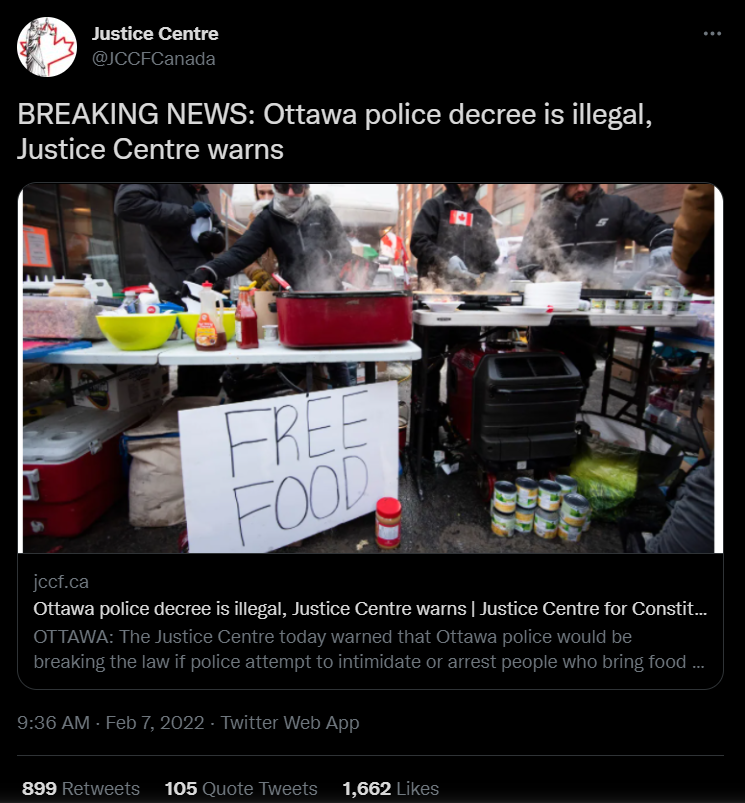Click the OTTAWA article description snippet
This screenshot has width=745, height=803.
click(369, 649)
